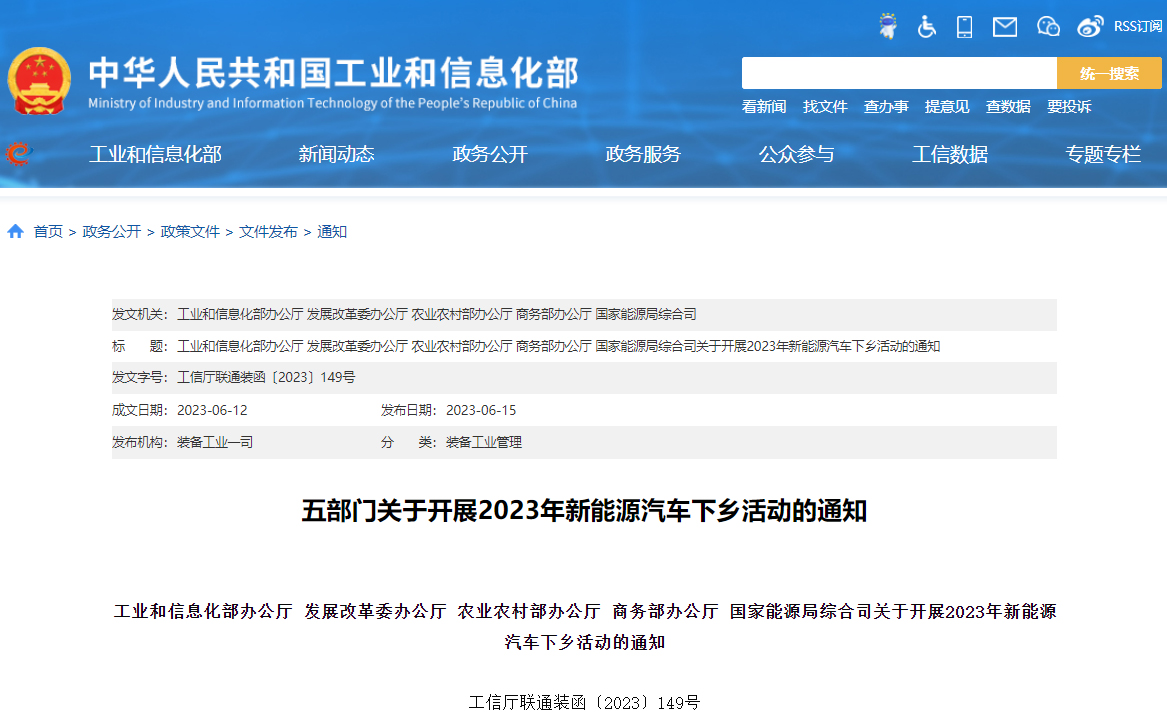Click the robot assistant icon

point(887,27)
